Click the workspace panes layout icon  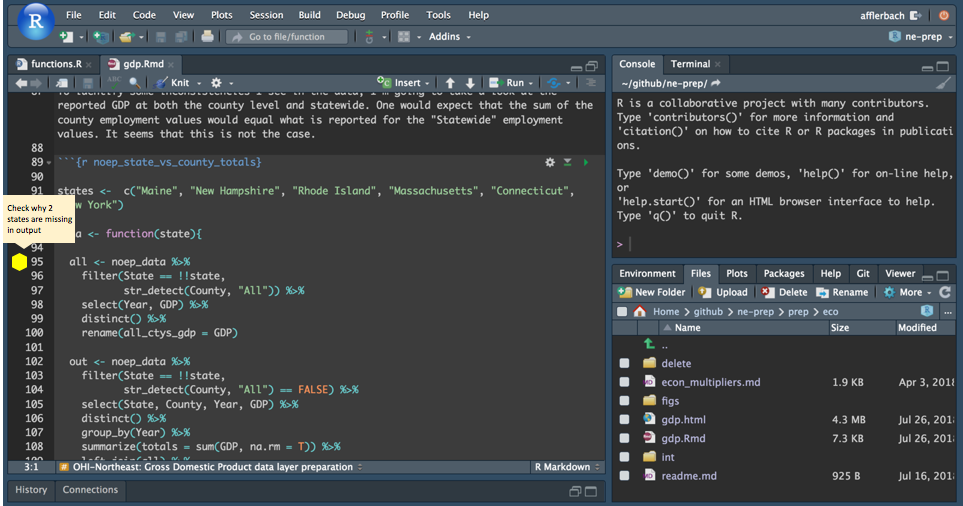(x=404, y=37)
